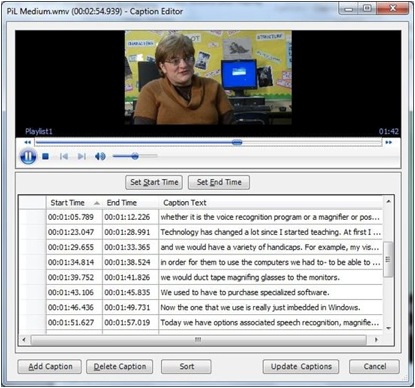Click the Caption Text column header
The image size is (415, 388).
271,203
